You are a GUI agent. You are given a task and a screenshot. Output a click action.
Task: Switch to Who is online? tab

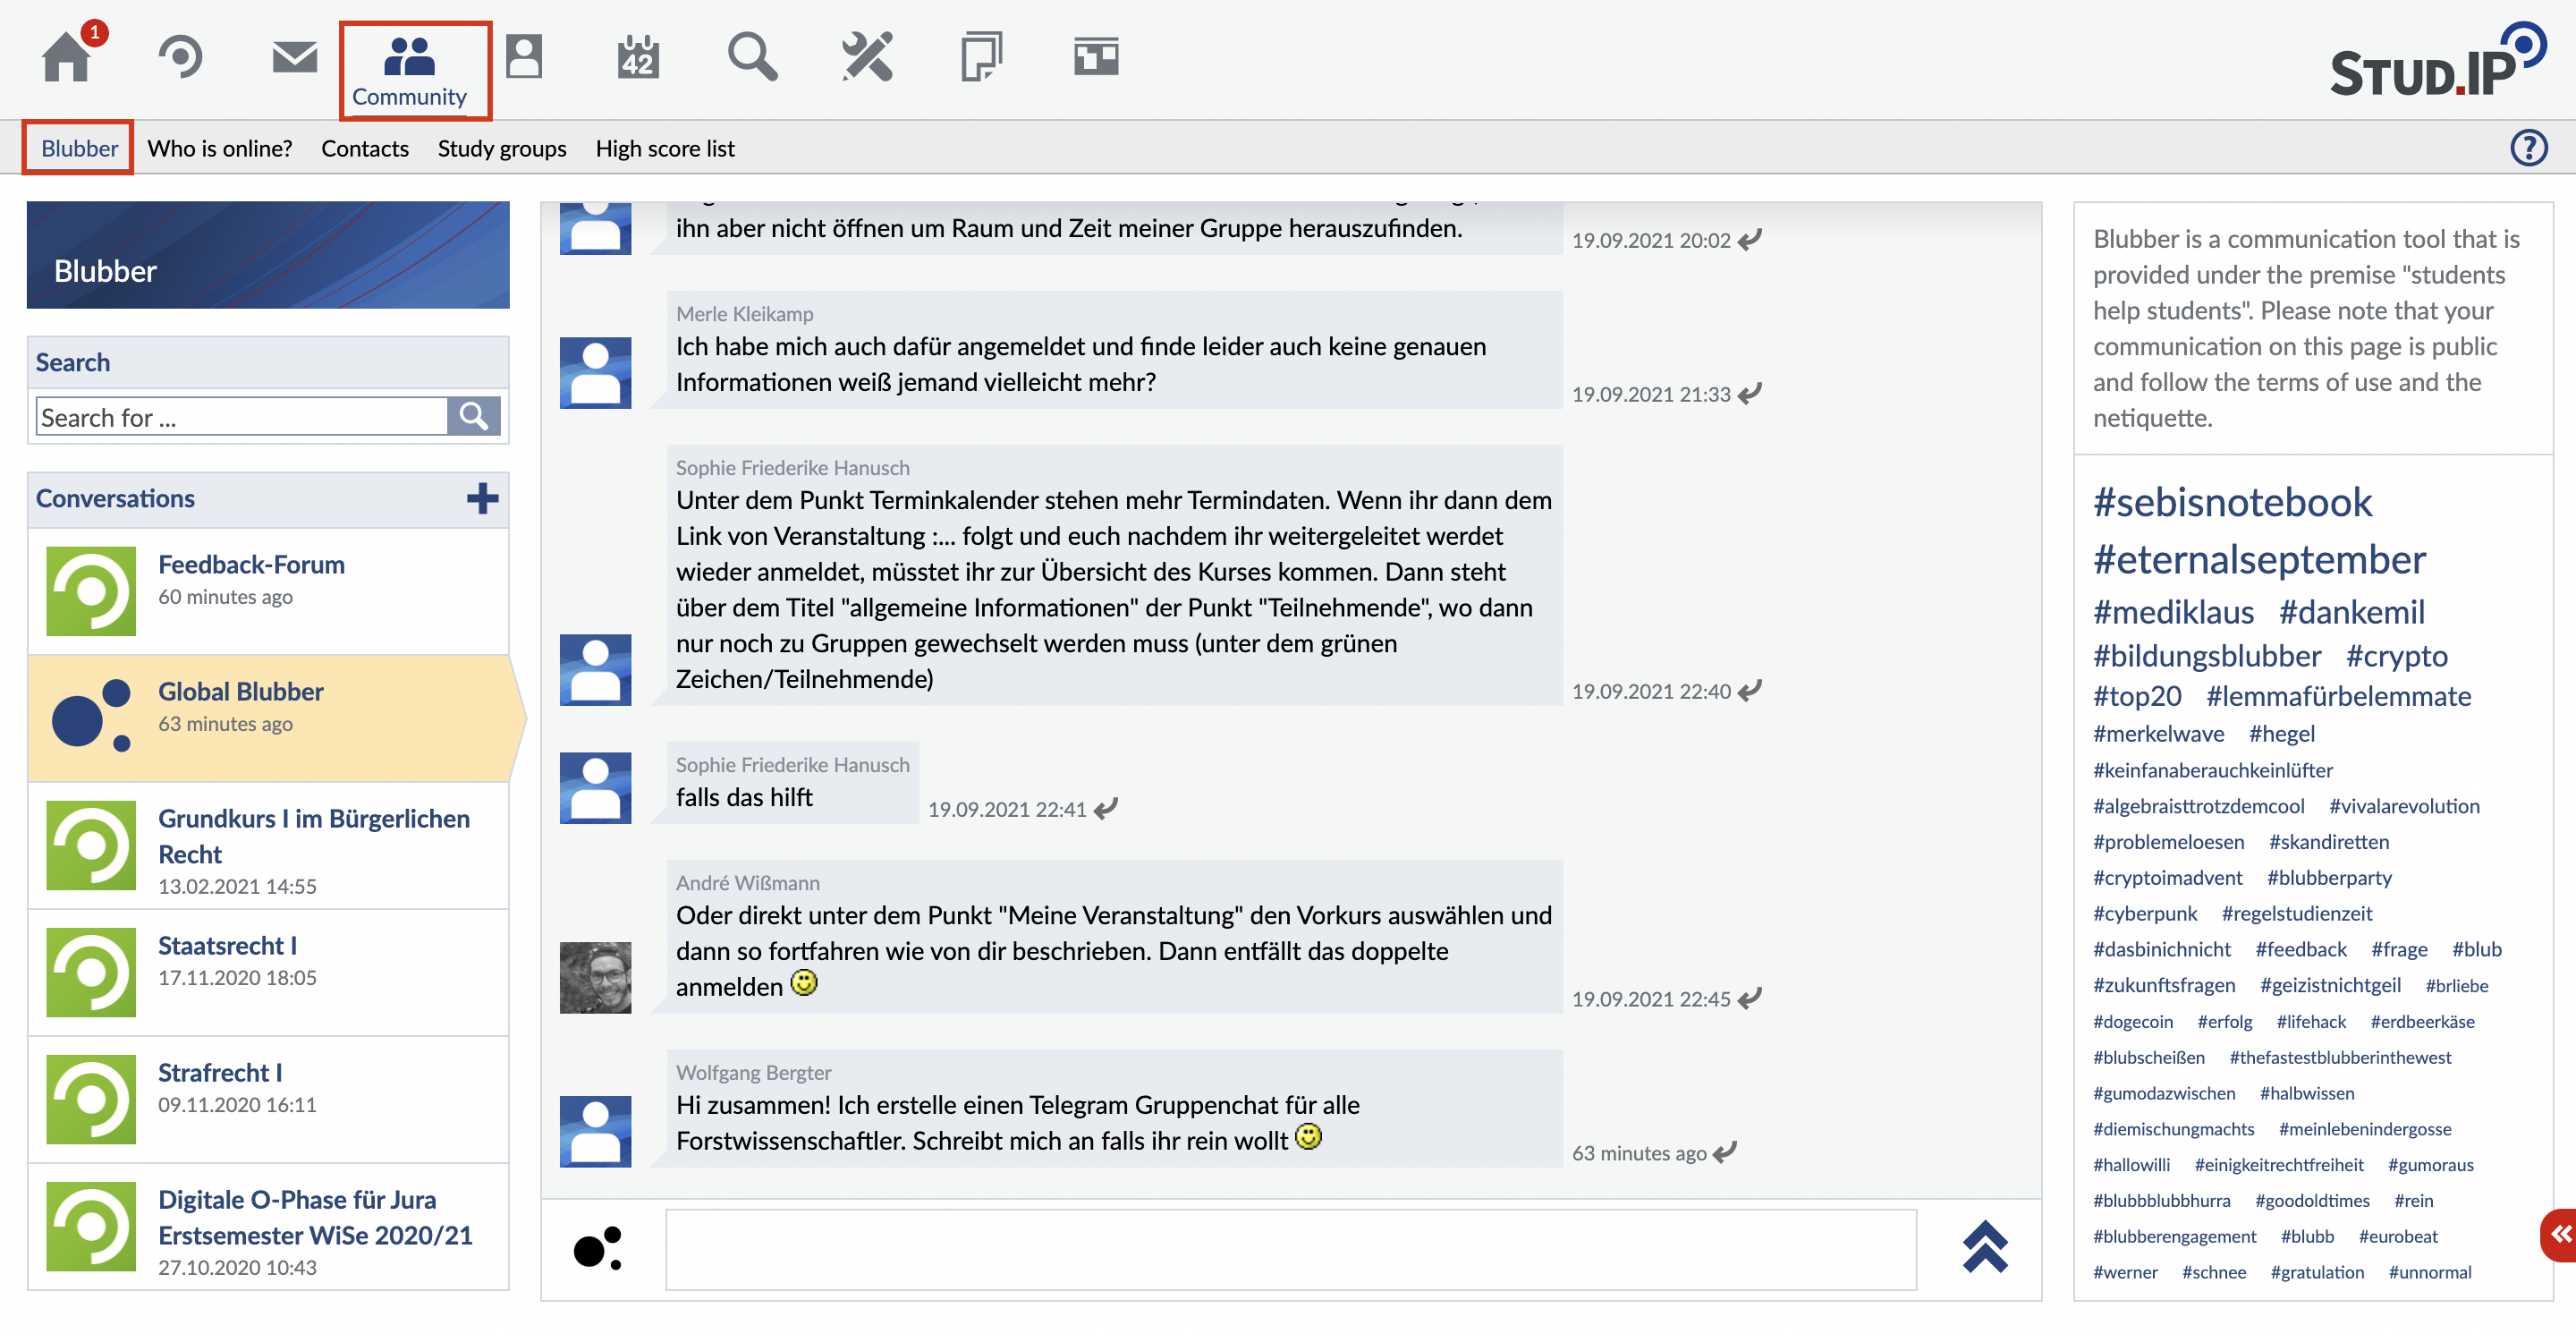click(220, 148)
